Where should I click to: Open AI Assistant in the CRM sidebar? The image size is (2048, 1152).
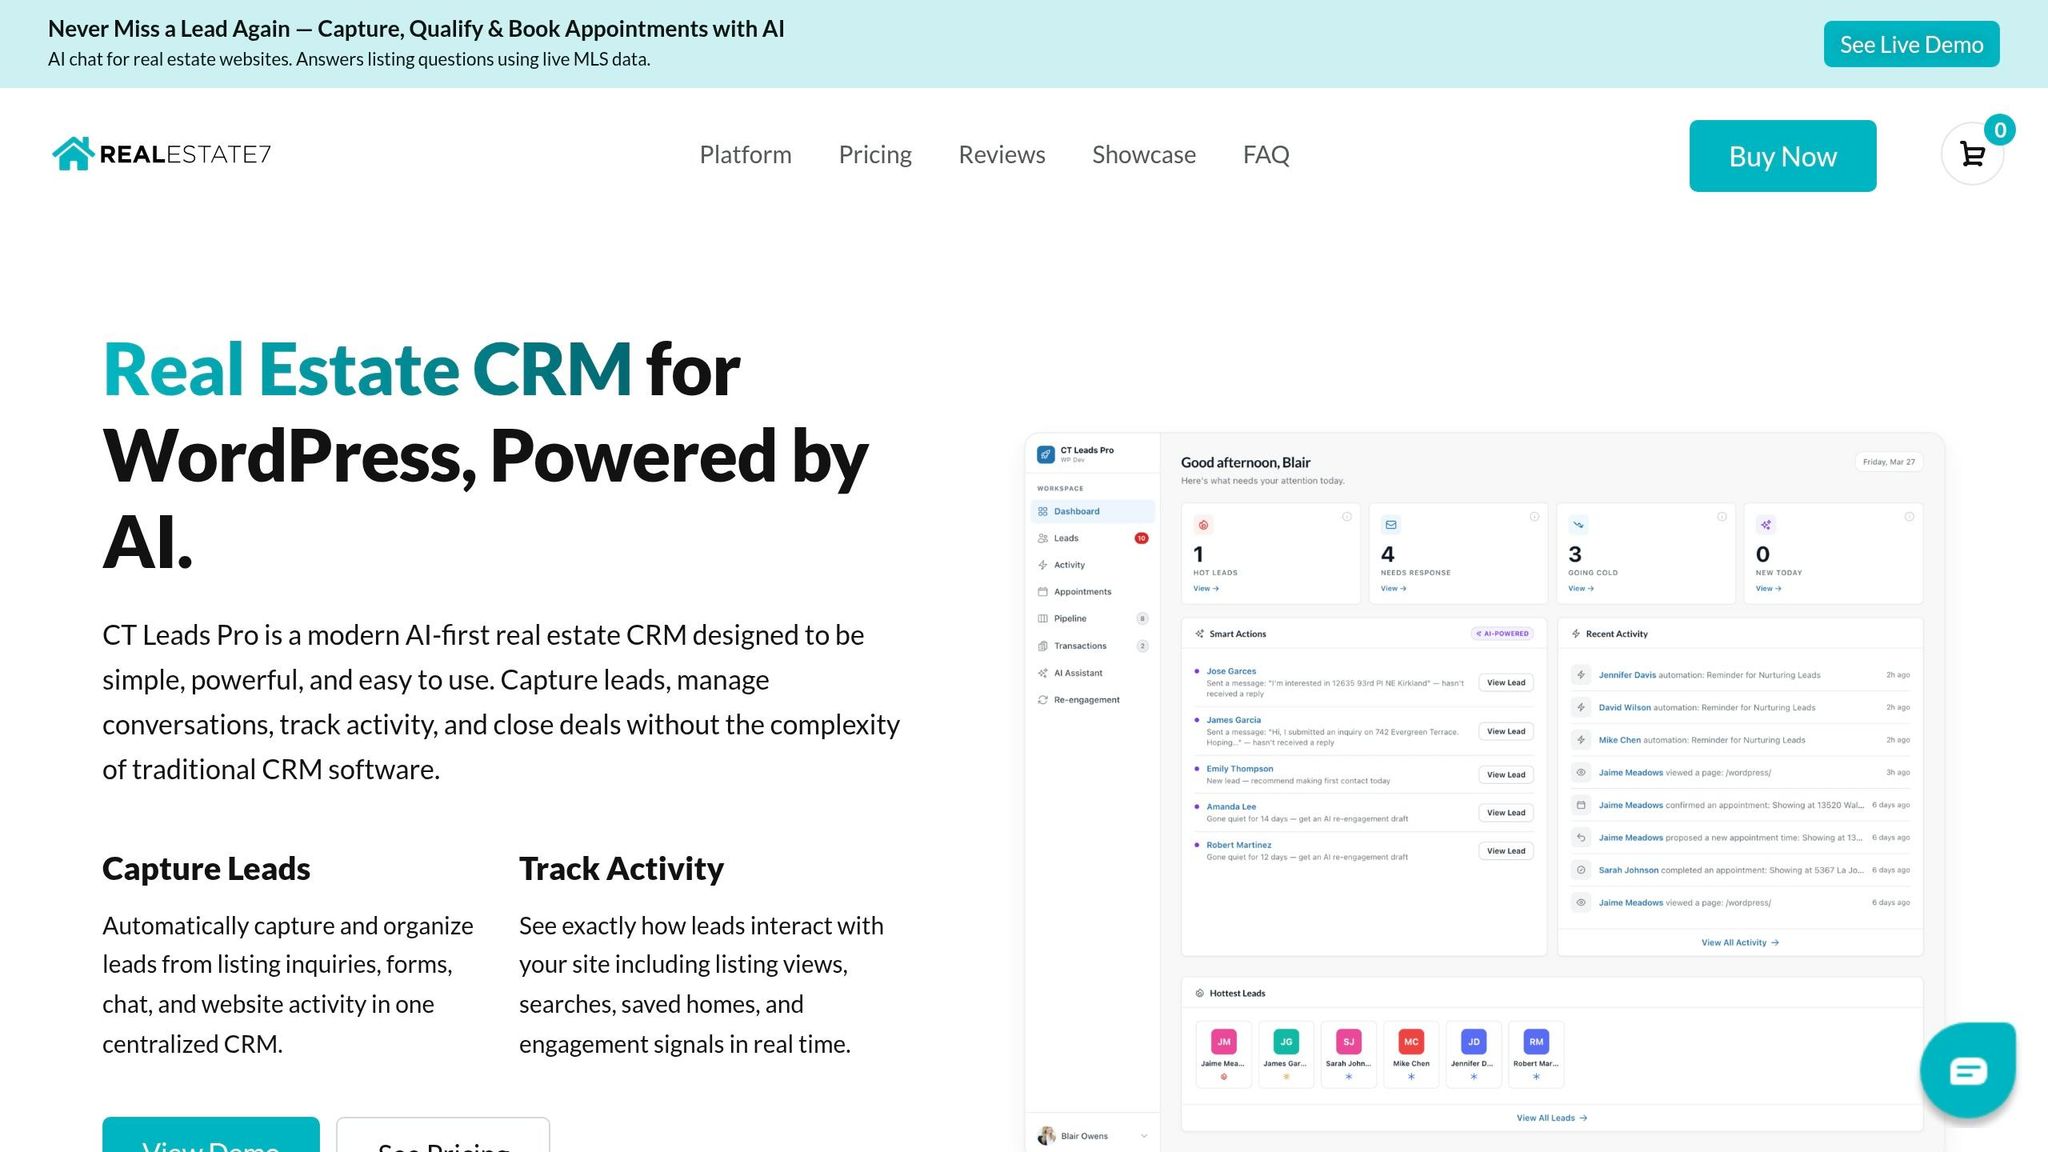point(1093,673)
